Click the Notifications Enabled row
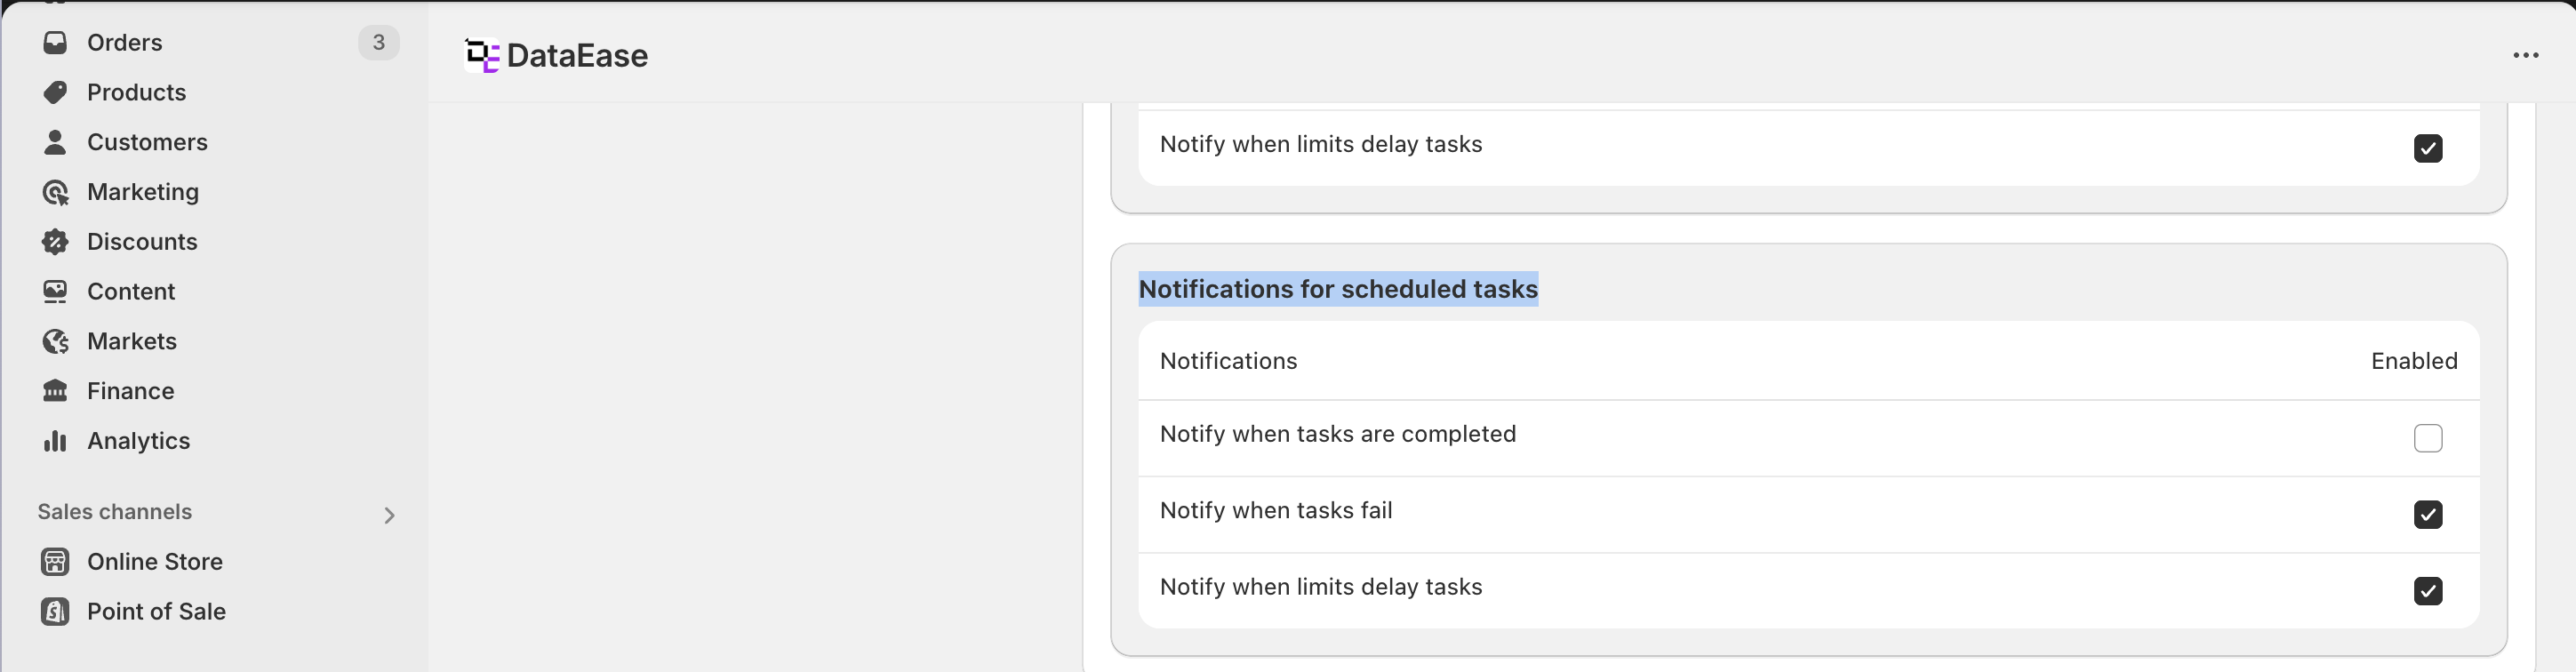This screenshot has width=2576, height=672. pos(1808,361)
